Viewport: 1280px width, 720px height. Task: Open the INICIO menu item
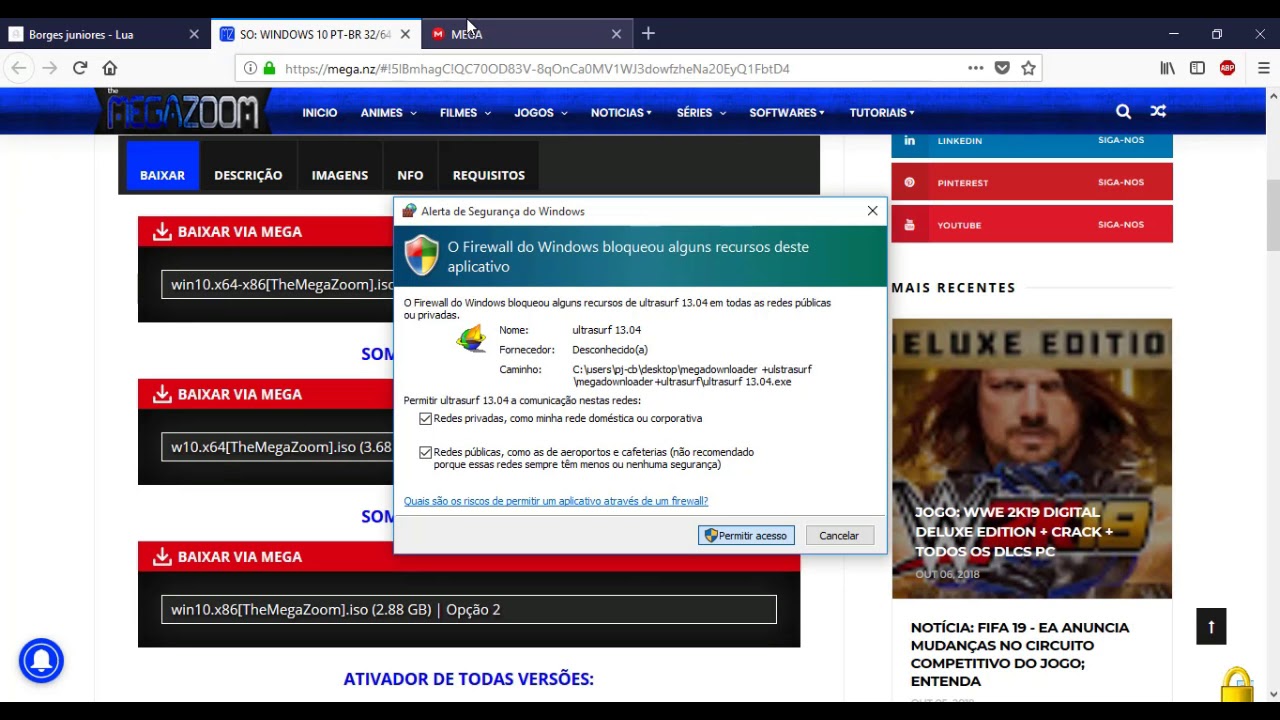click(320, 113)
